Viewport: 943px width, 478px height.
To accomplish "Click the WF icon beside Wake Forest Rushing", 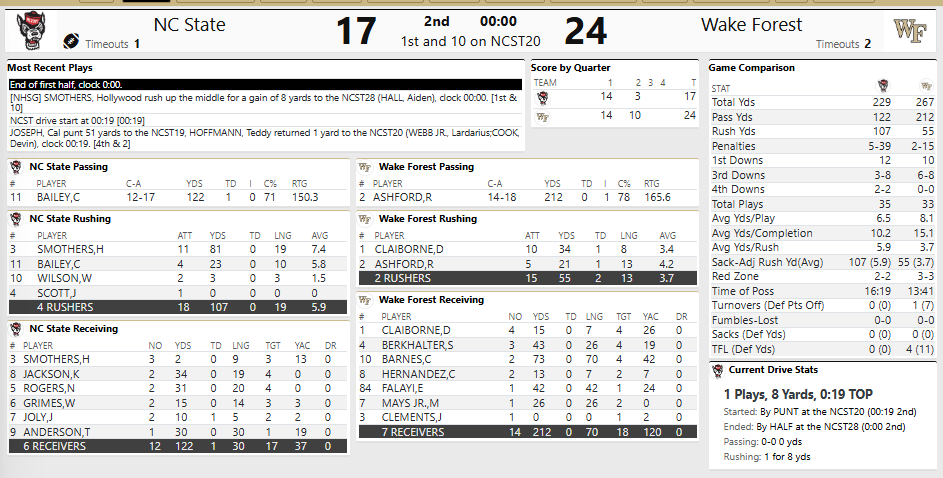I will pyautogui.click(x=364, y=219).
